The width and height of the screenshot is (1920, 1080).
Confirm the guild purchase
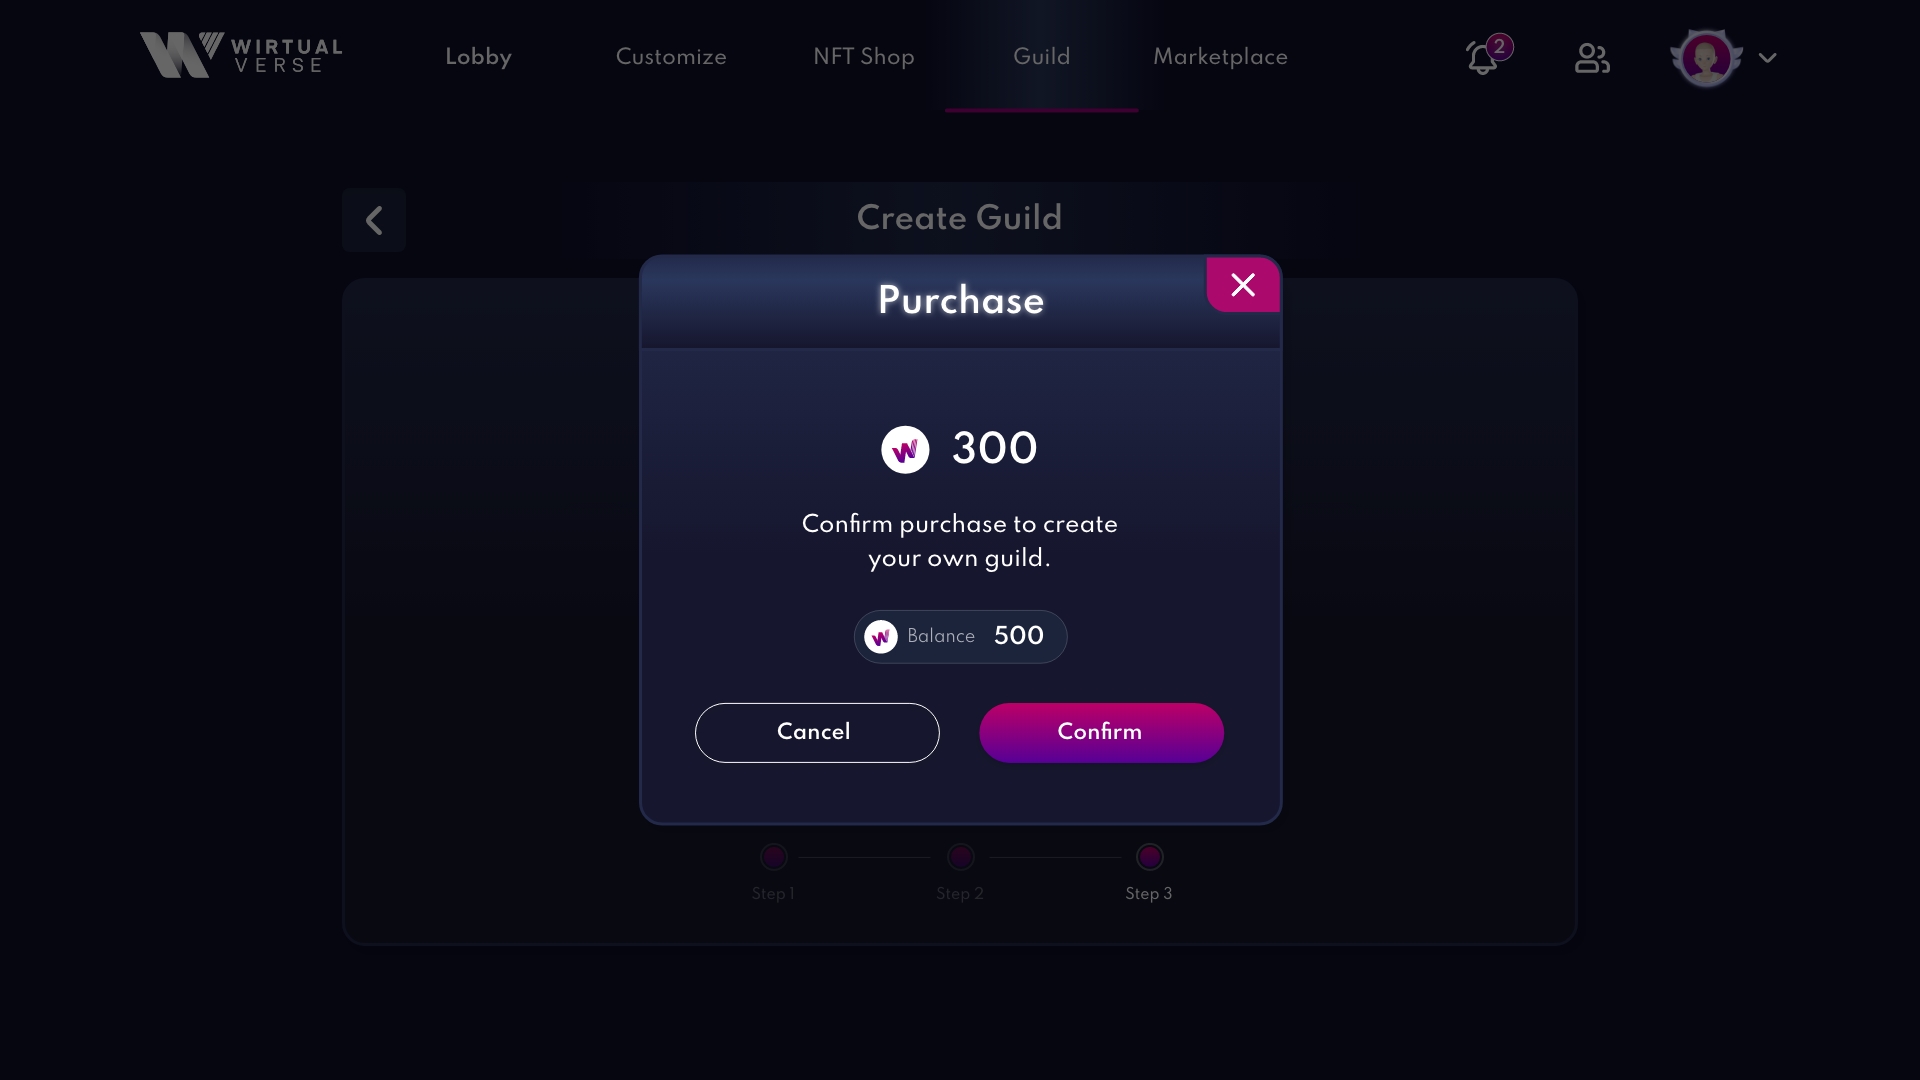tap(1101, 733)
